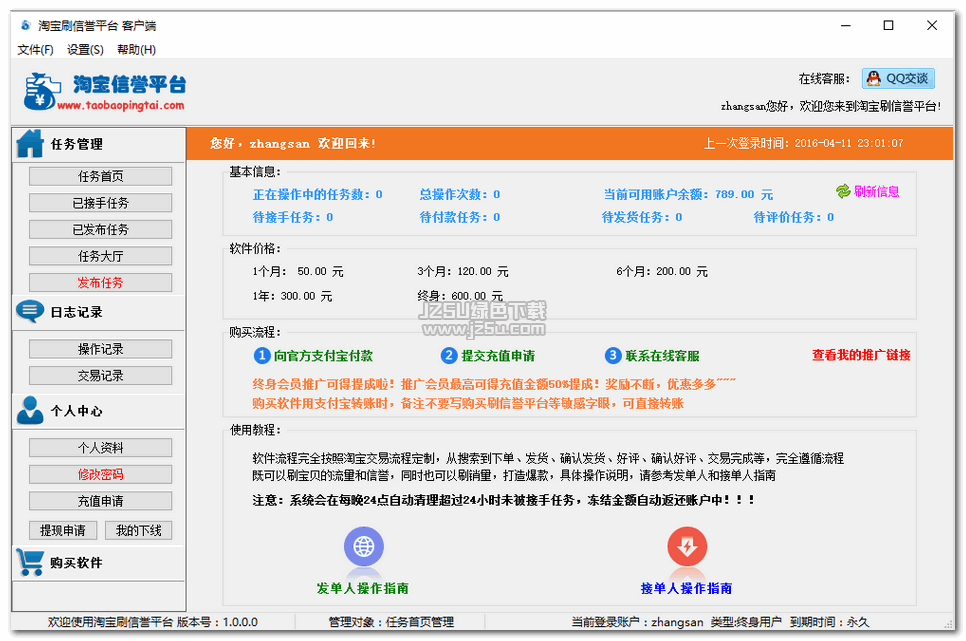
Task: Click the window resize grip in corner
Action: 948,625
